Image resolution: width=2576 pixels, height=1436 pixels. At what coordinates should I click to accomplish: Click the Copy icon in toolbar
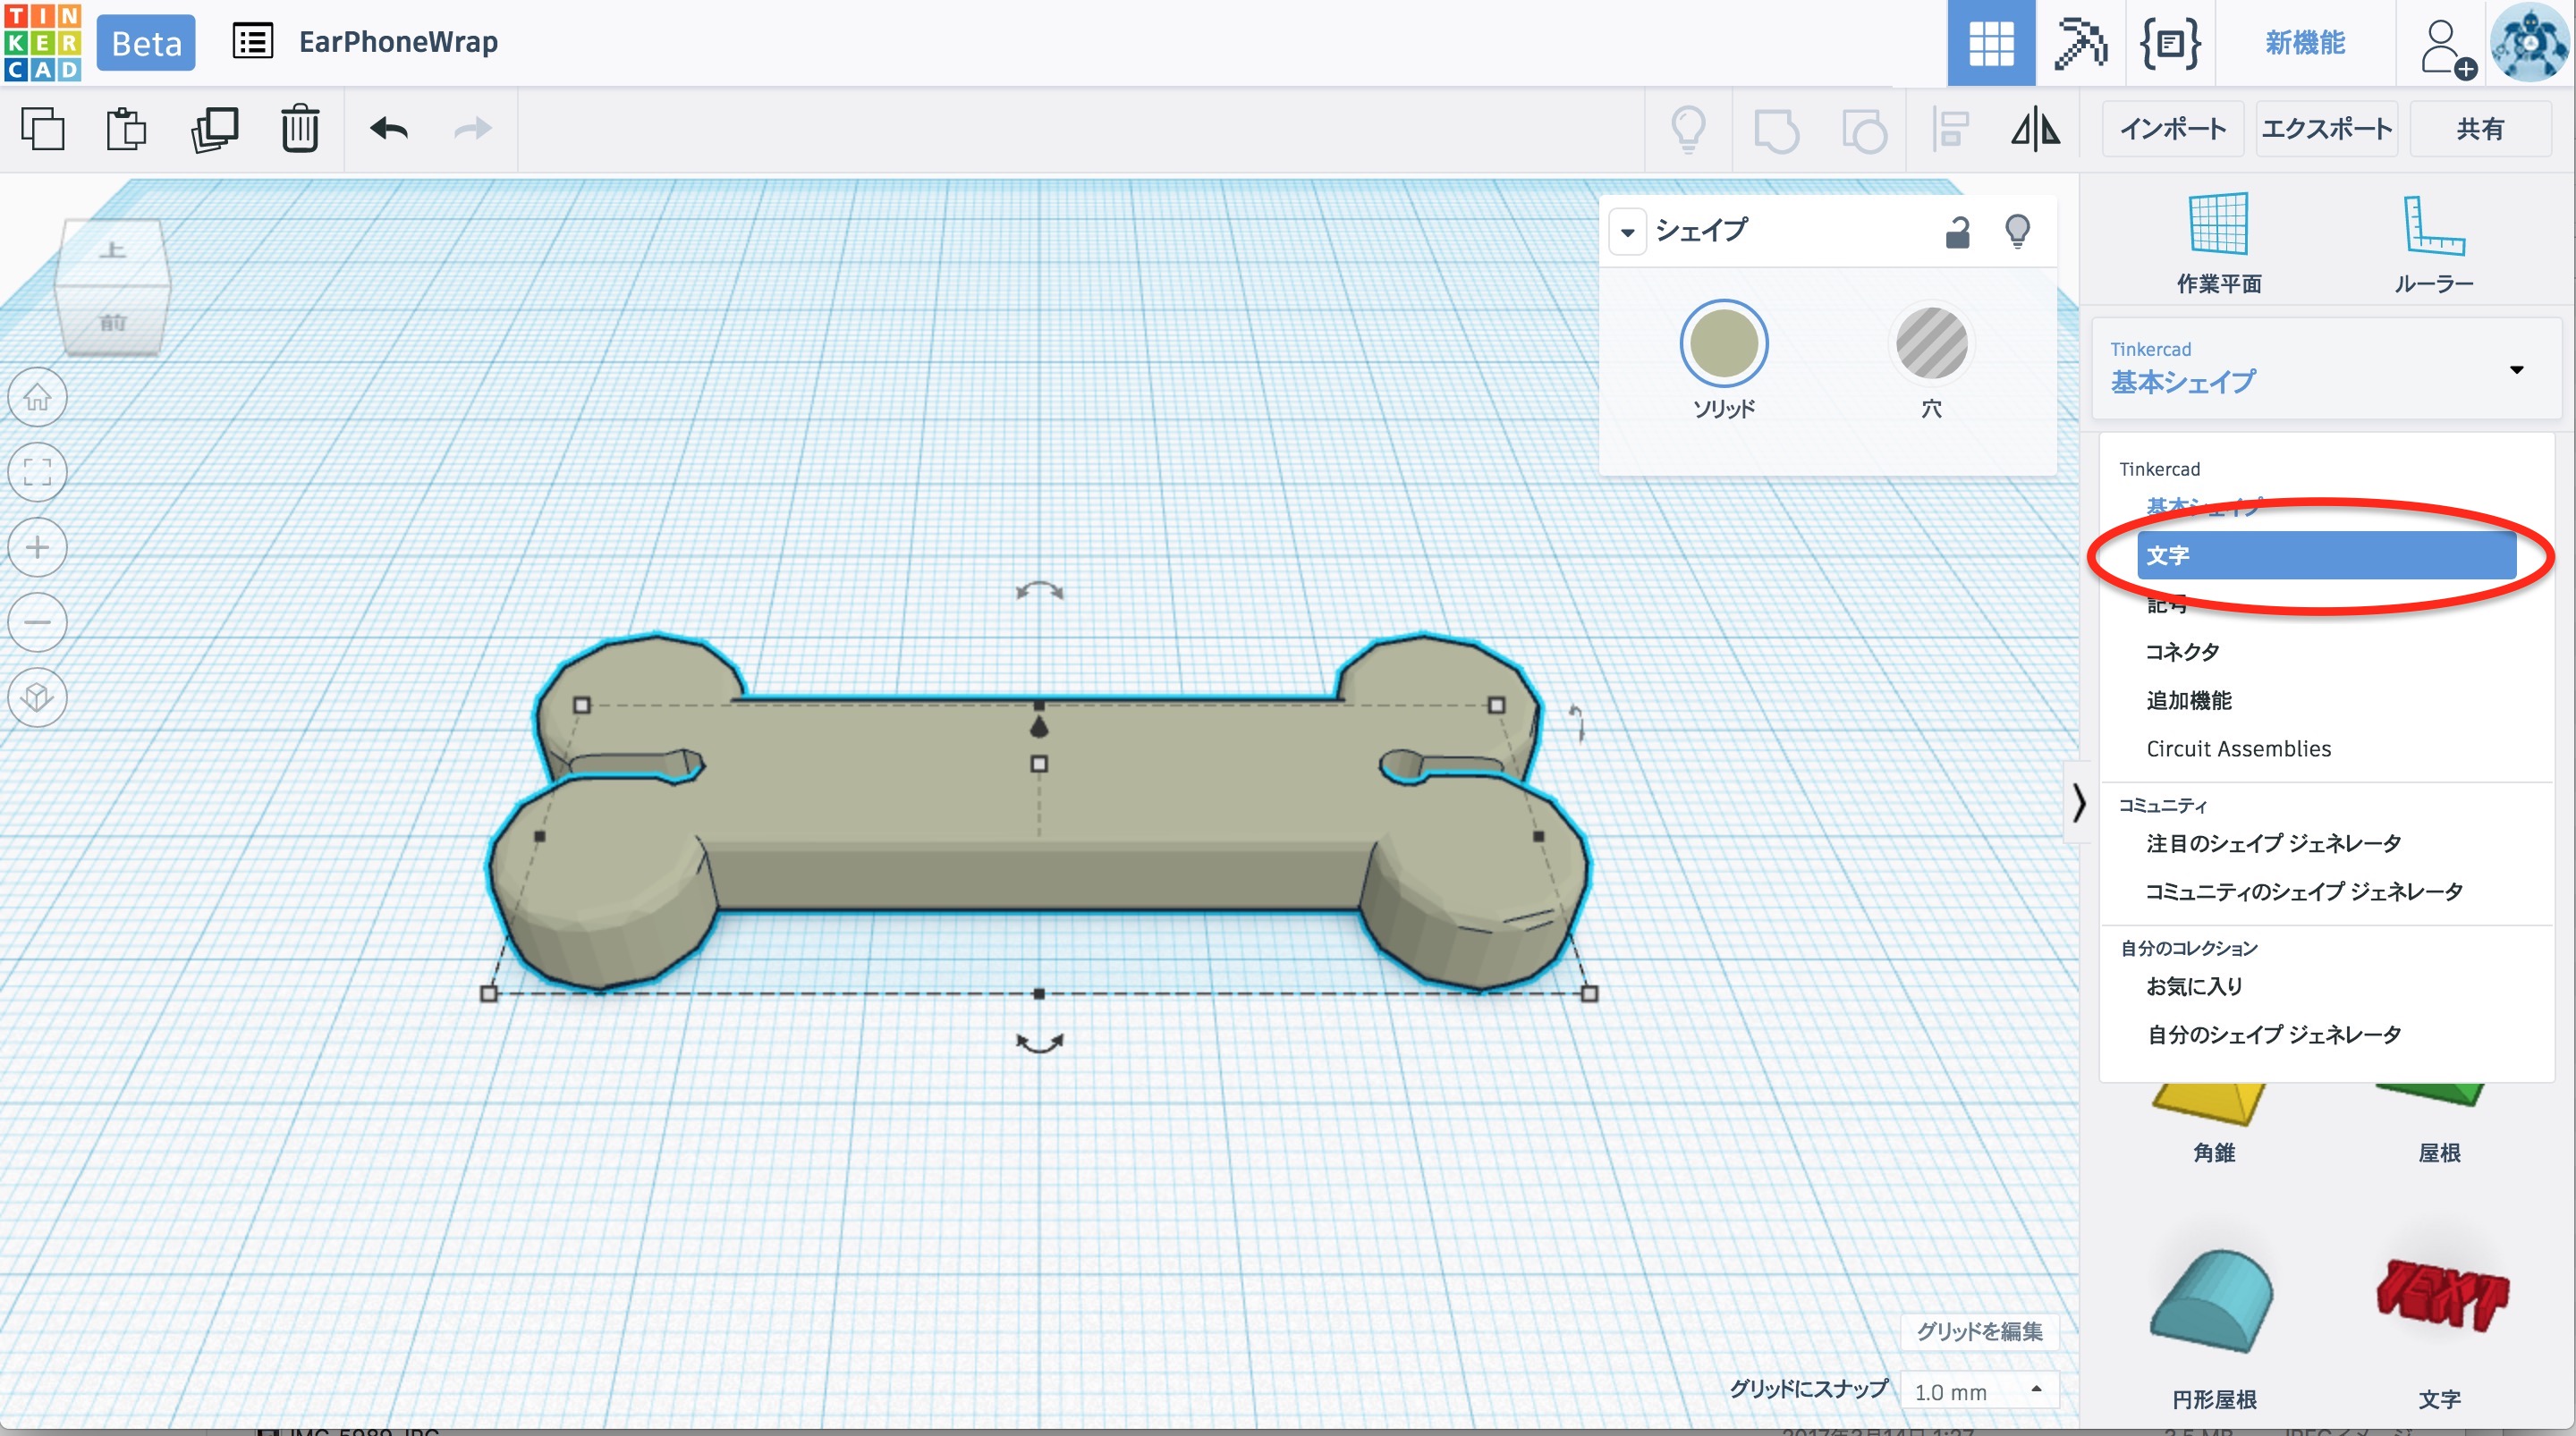42,129
